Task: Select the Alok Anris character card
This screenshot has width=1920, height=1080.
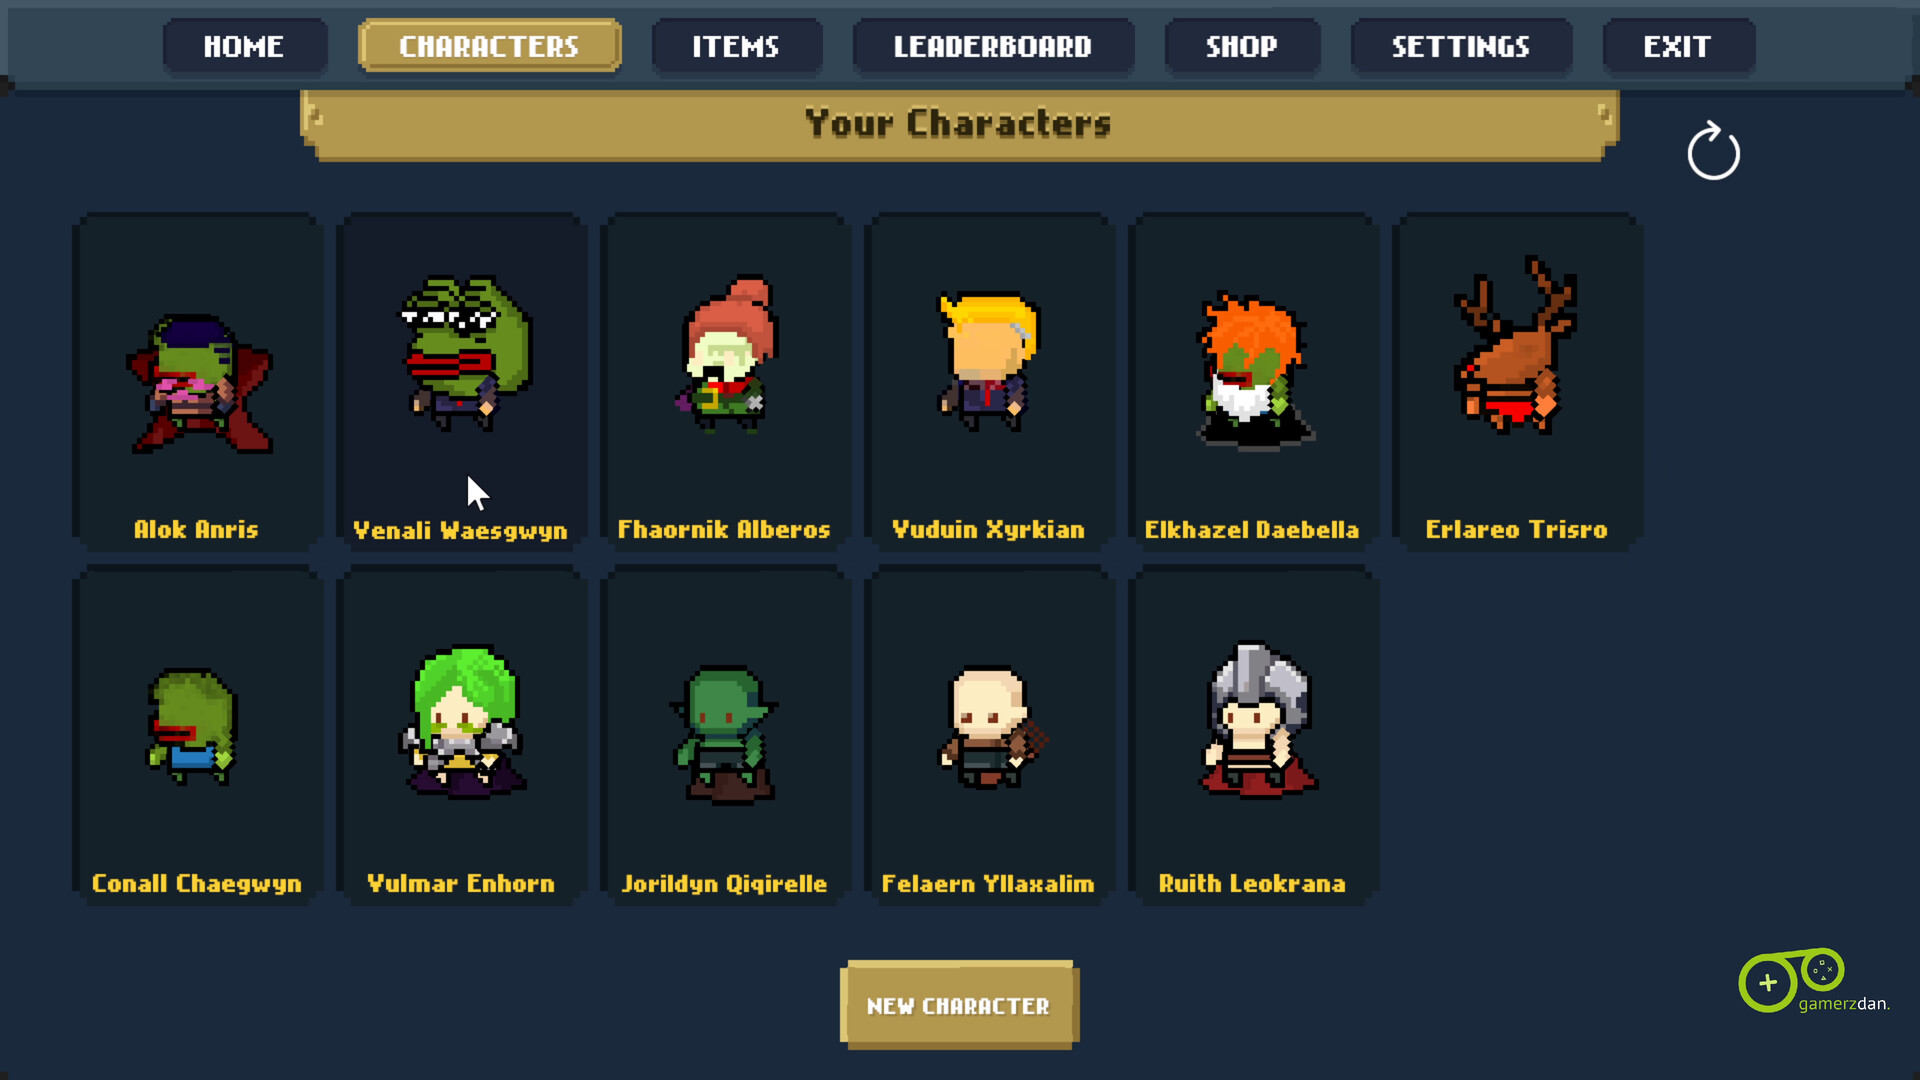Action: click(x=198, y=382)
